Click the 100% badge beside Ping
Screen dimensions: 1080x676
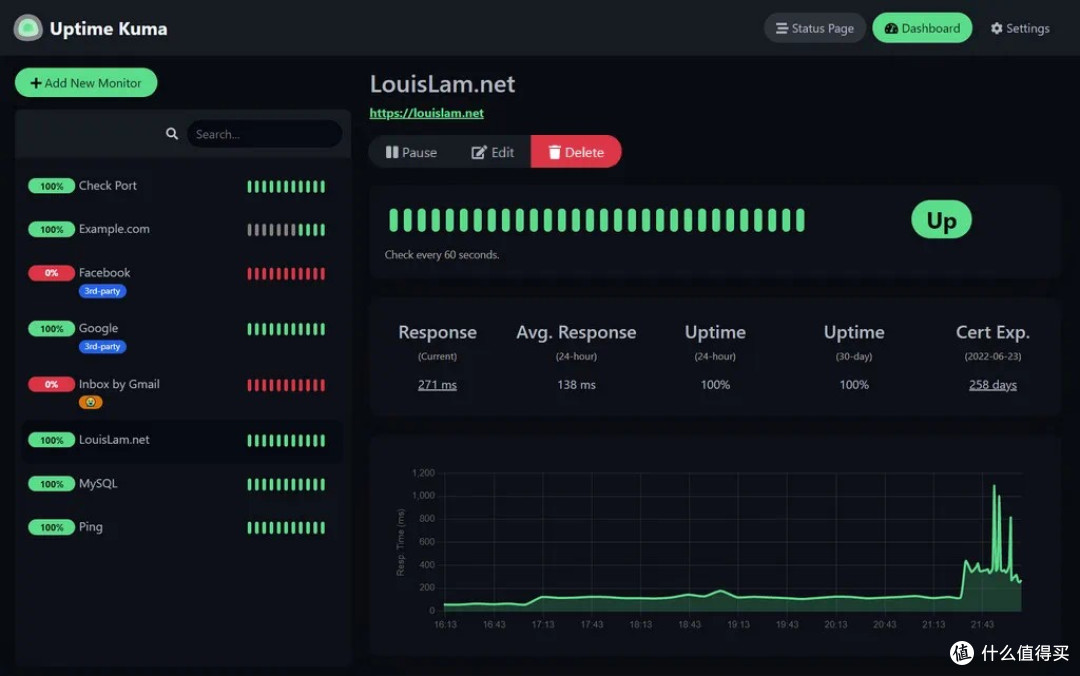51,527
